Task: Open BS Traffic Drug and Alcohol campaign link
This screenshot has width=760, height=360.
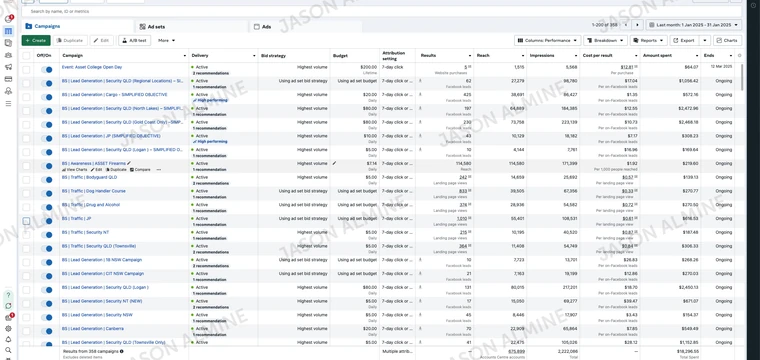Action: point(91,205)
